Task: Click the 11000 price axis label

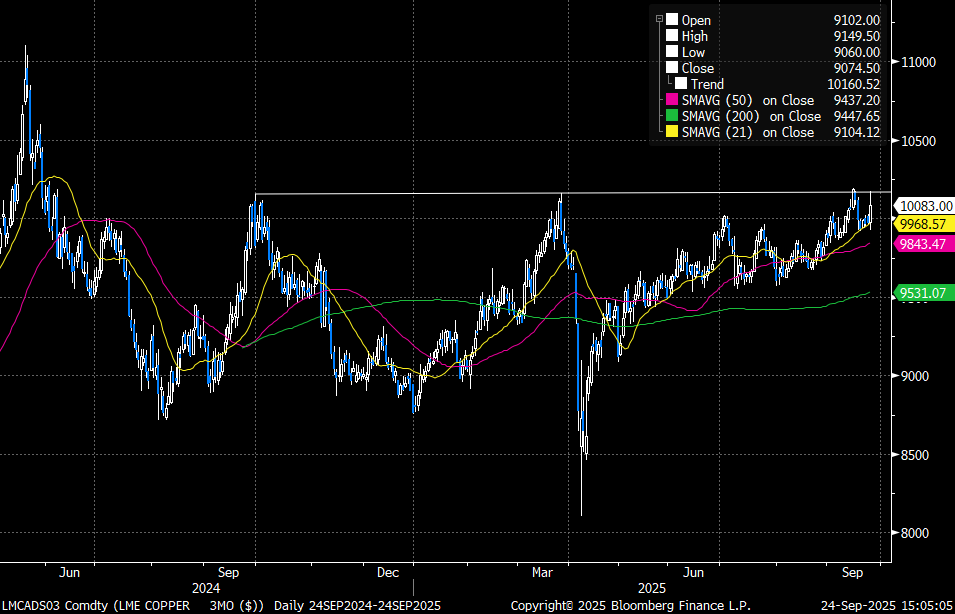Action: (919, 62)
